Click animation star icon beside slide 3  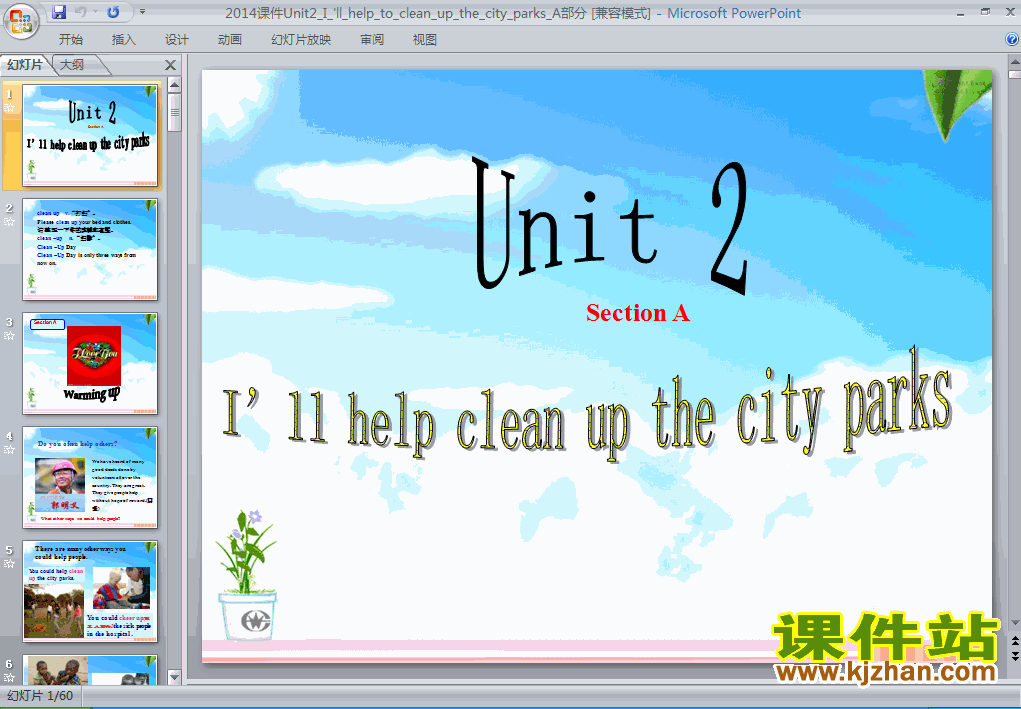(x=9, y=336)
